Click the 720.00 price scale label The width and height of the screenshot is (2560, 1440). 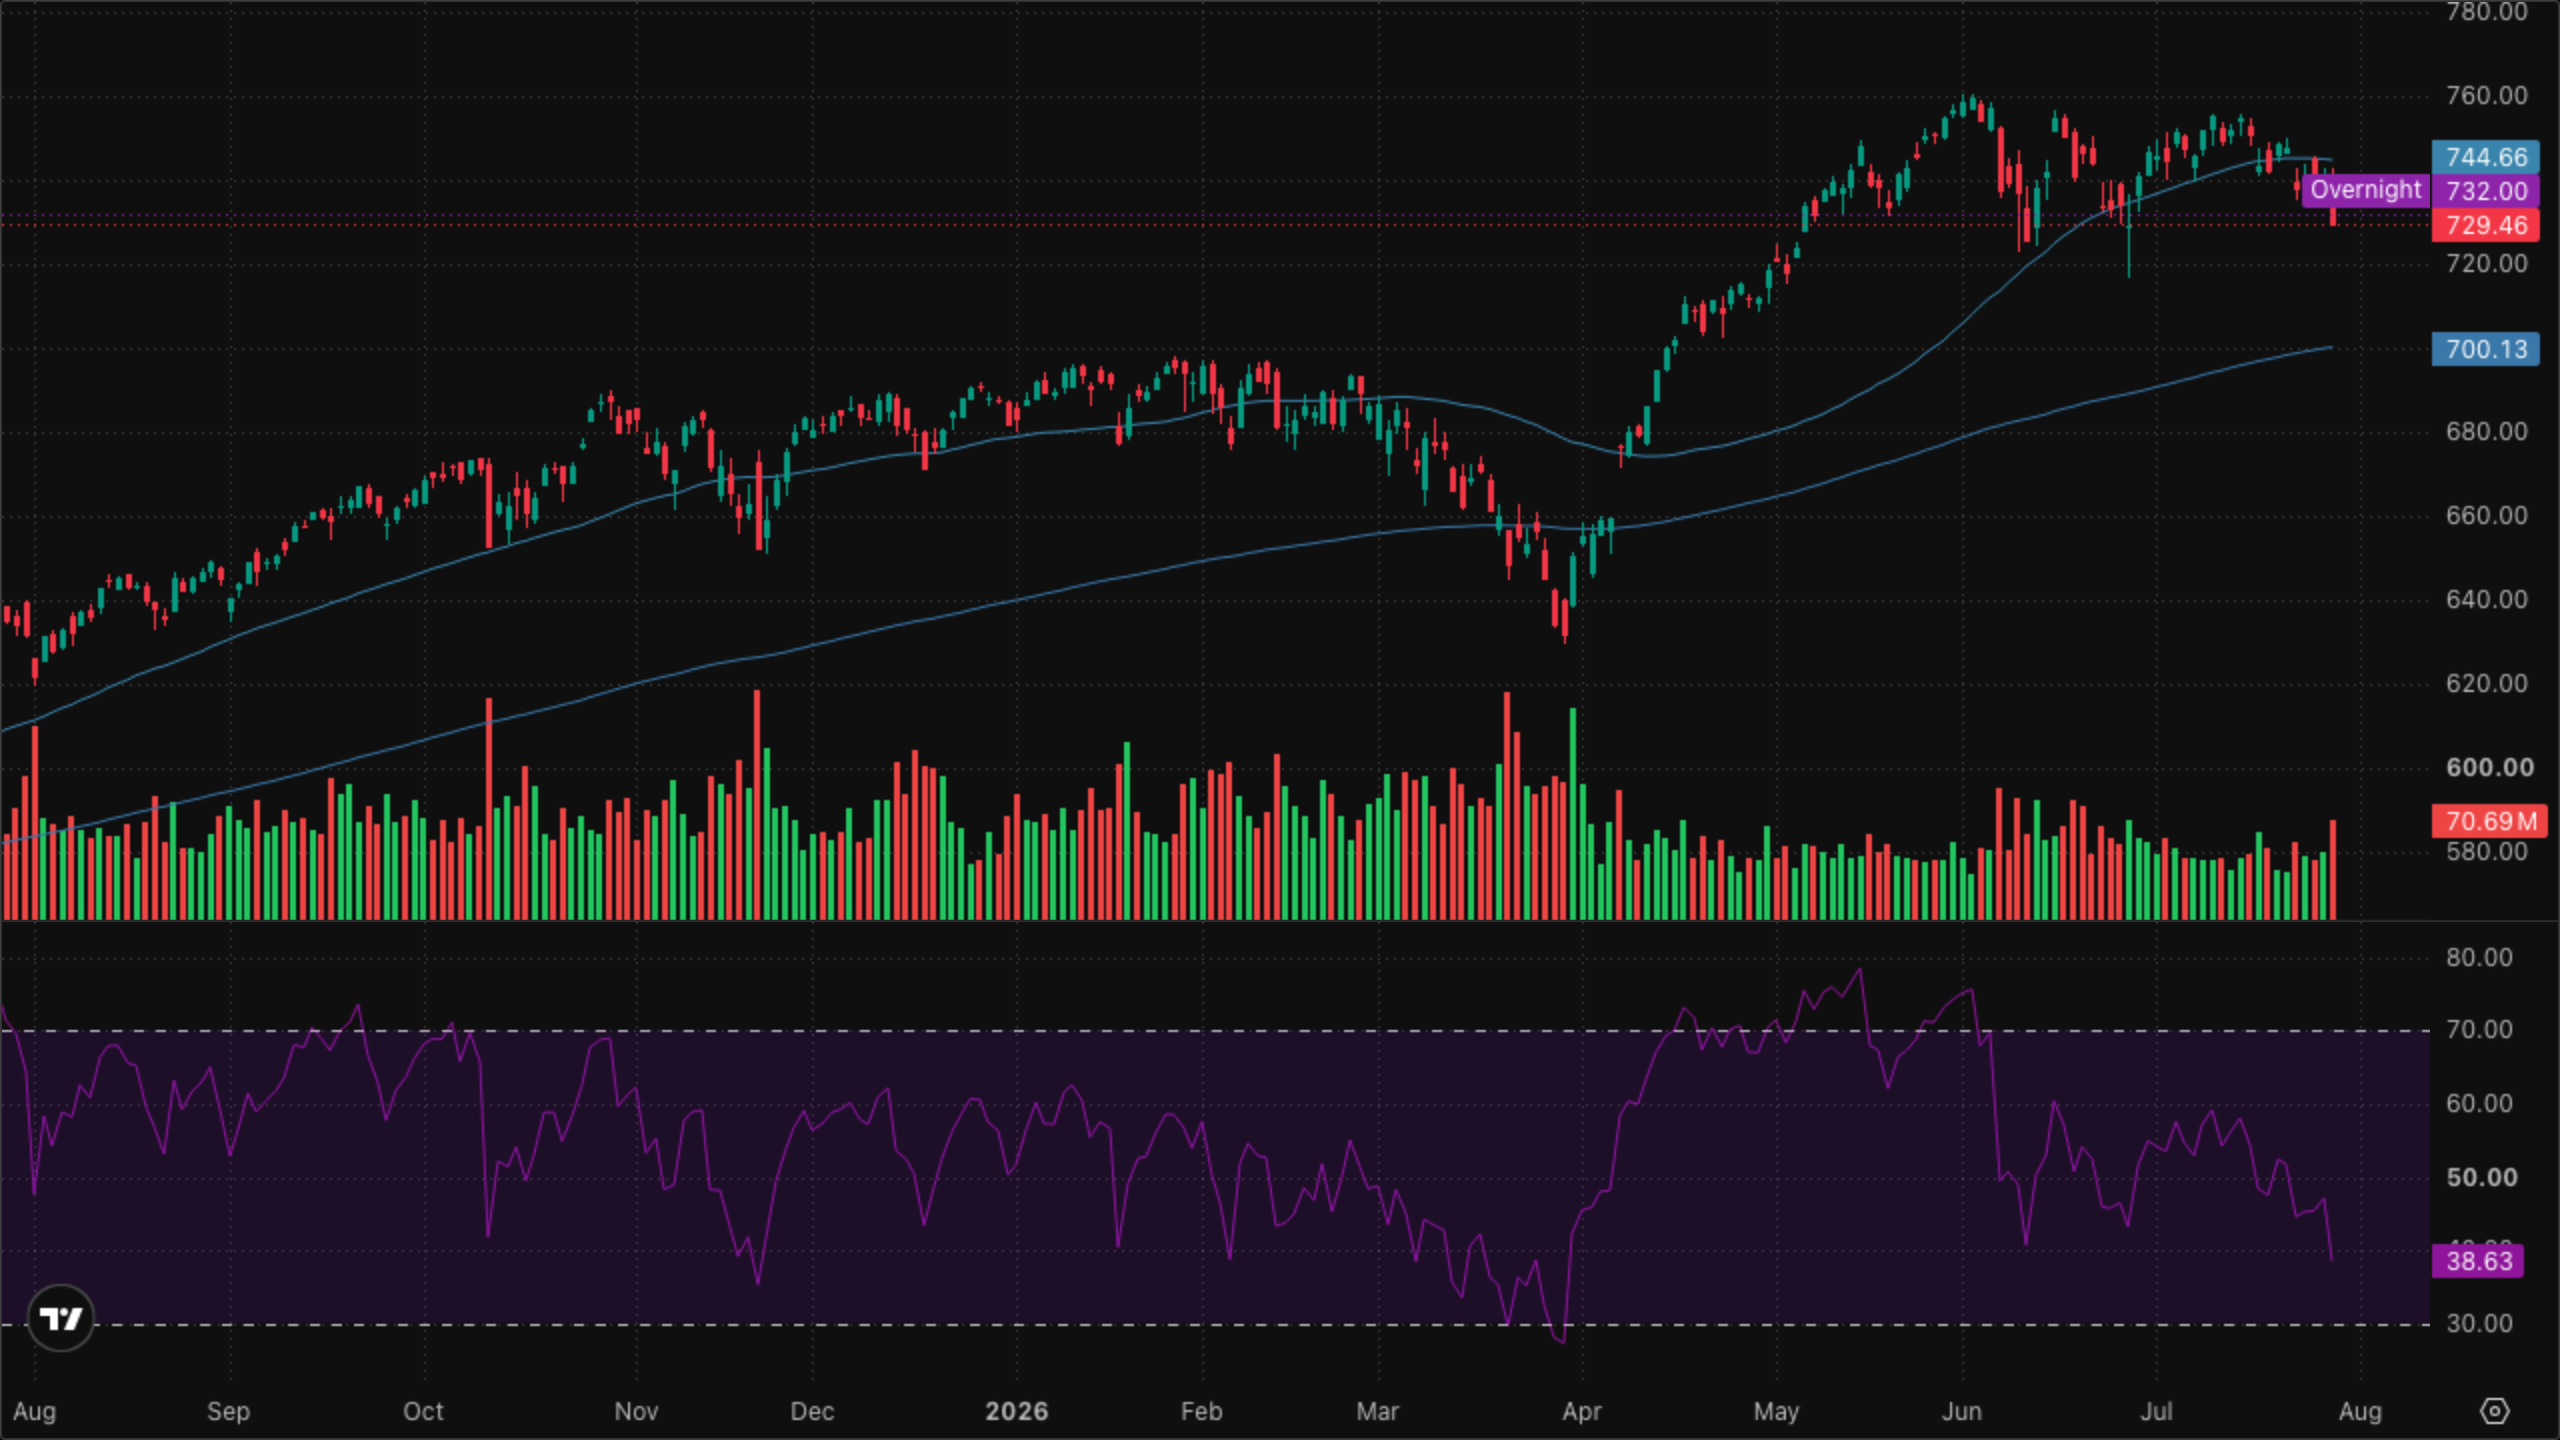pyautogui.click(x=2486, y=263)
